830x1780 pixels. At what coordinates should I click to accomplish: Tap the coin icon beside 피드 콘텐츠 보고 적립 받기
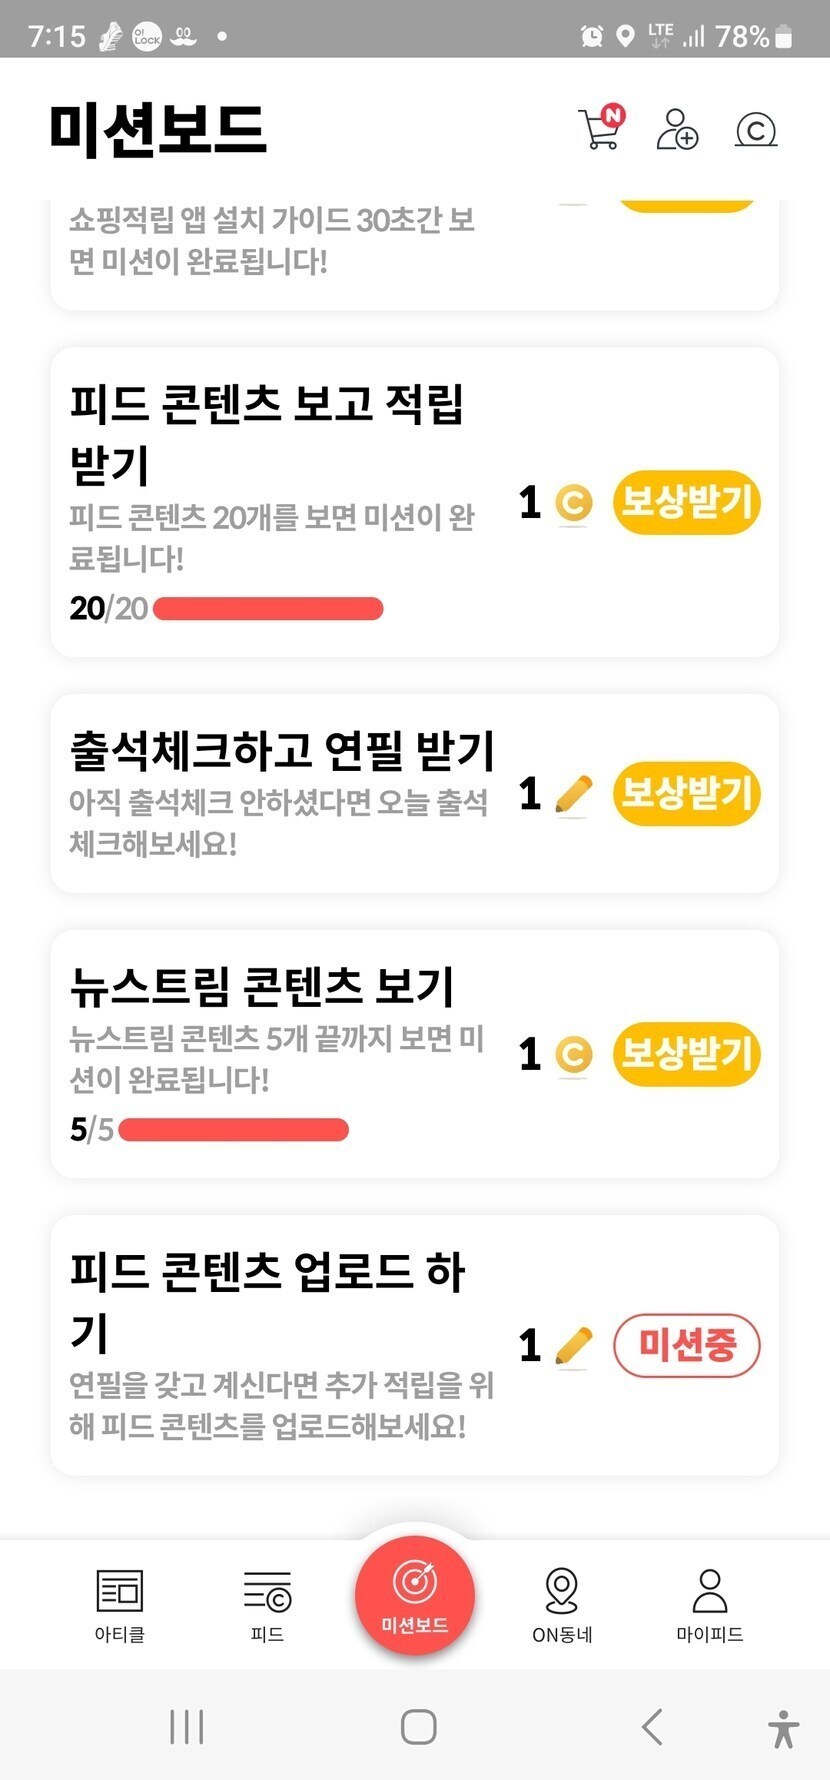(573, 502)
